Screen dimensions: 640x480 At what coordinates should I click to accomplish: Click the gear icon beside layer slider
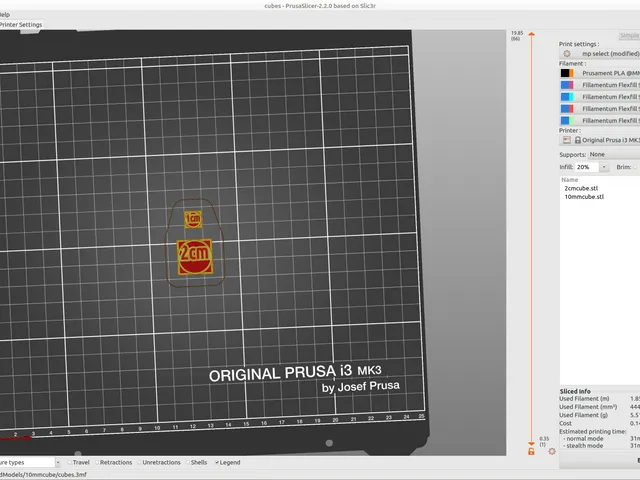(552, 451)
